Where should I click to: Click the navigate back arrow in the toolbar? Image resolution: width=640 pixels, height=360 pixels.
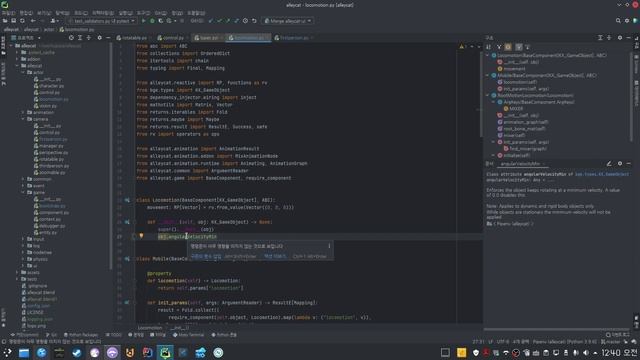tap(33, 21)
